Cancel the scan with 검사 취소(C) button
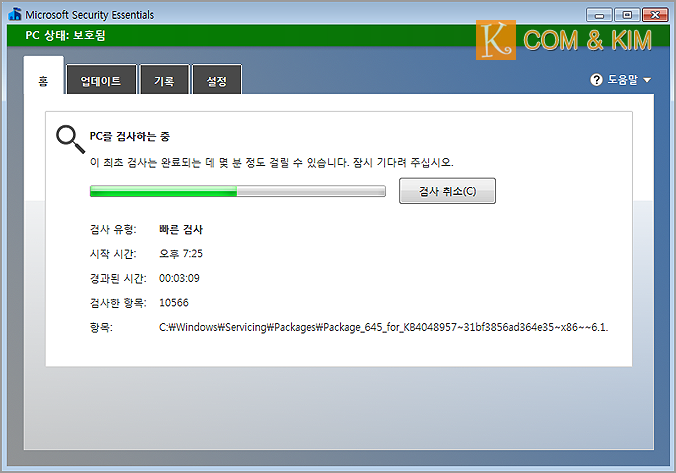This screenshot has width=676, height=473. click(x=448, y=191)
